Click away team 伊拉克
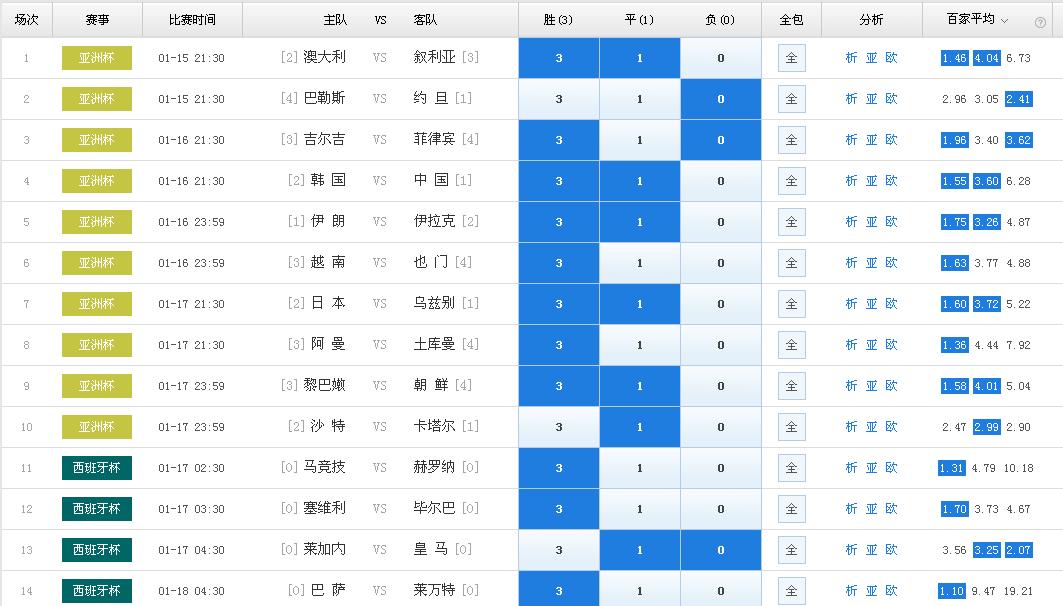 [x=435, y=221]
